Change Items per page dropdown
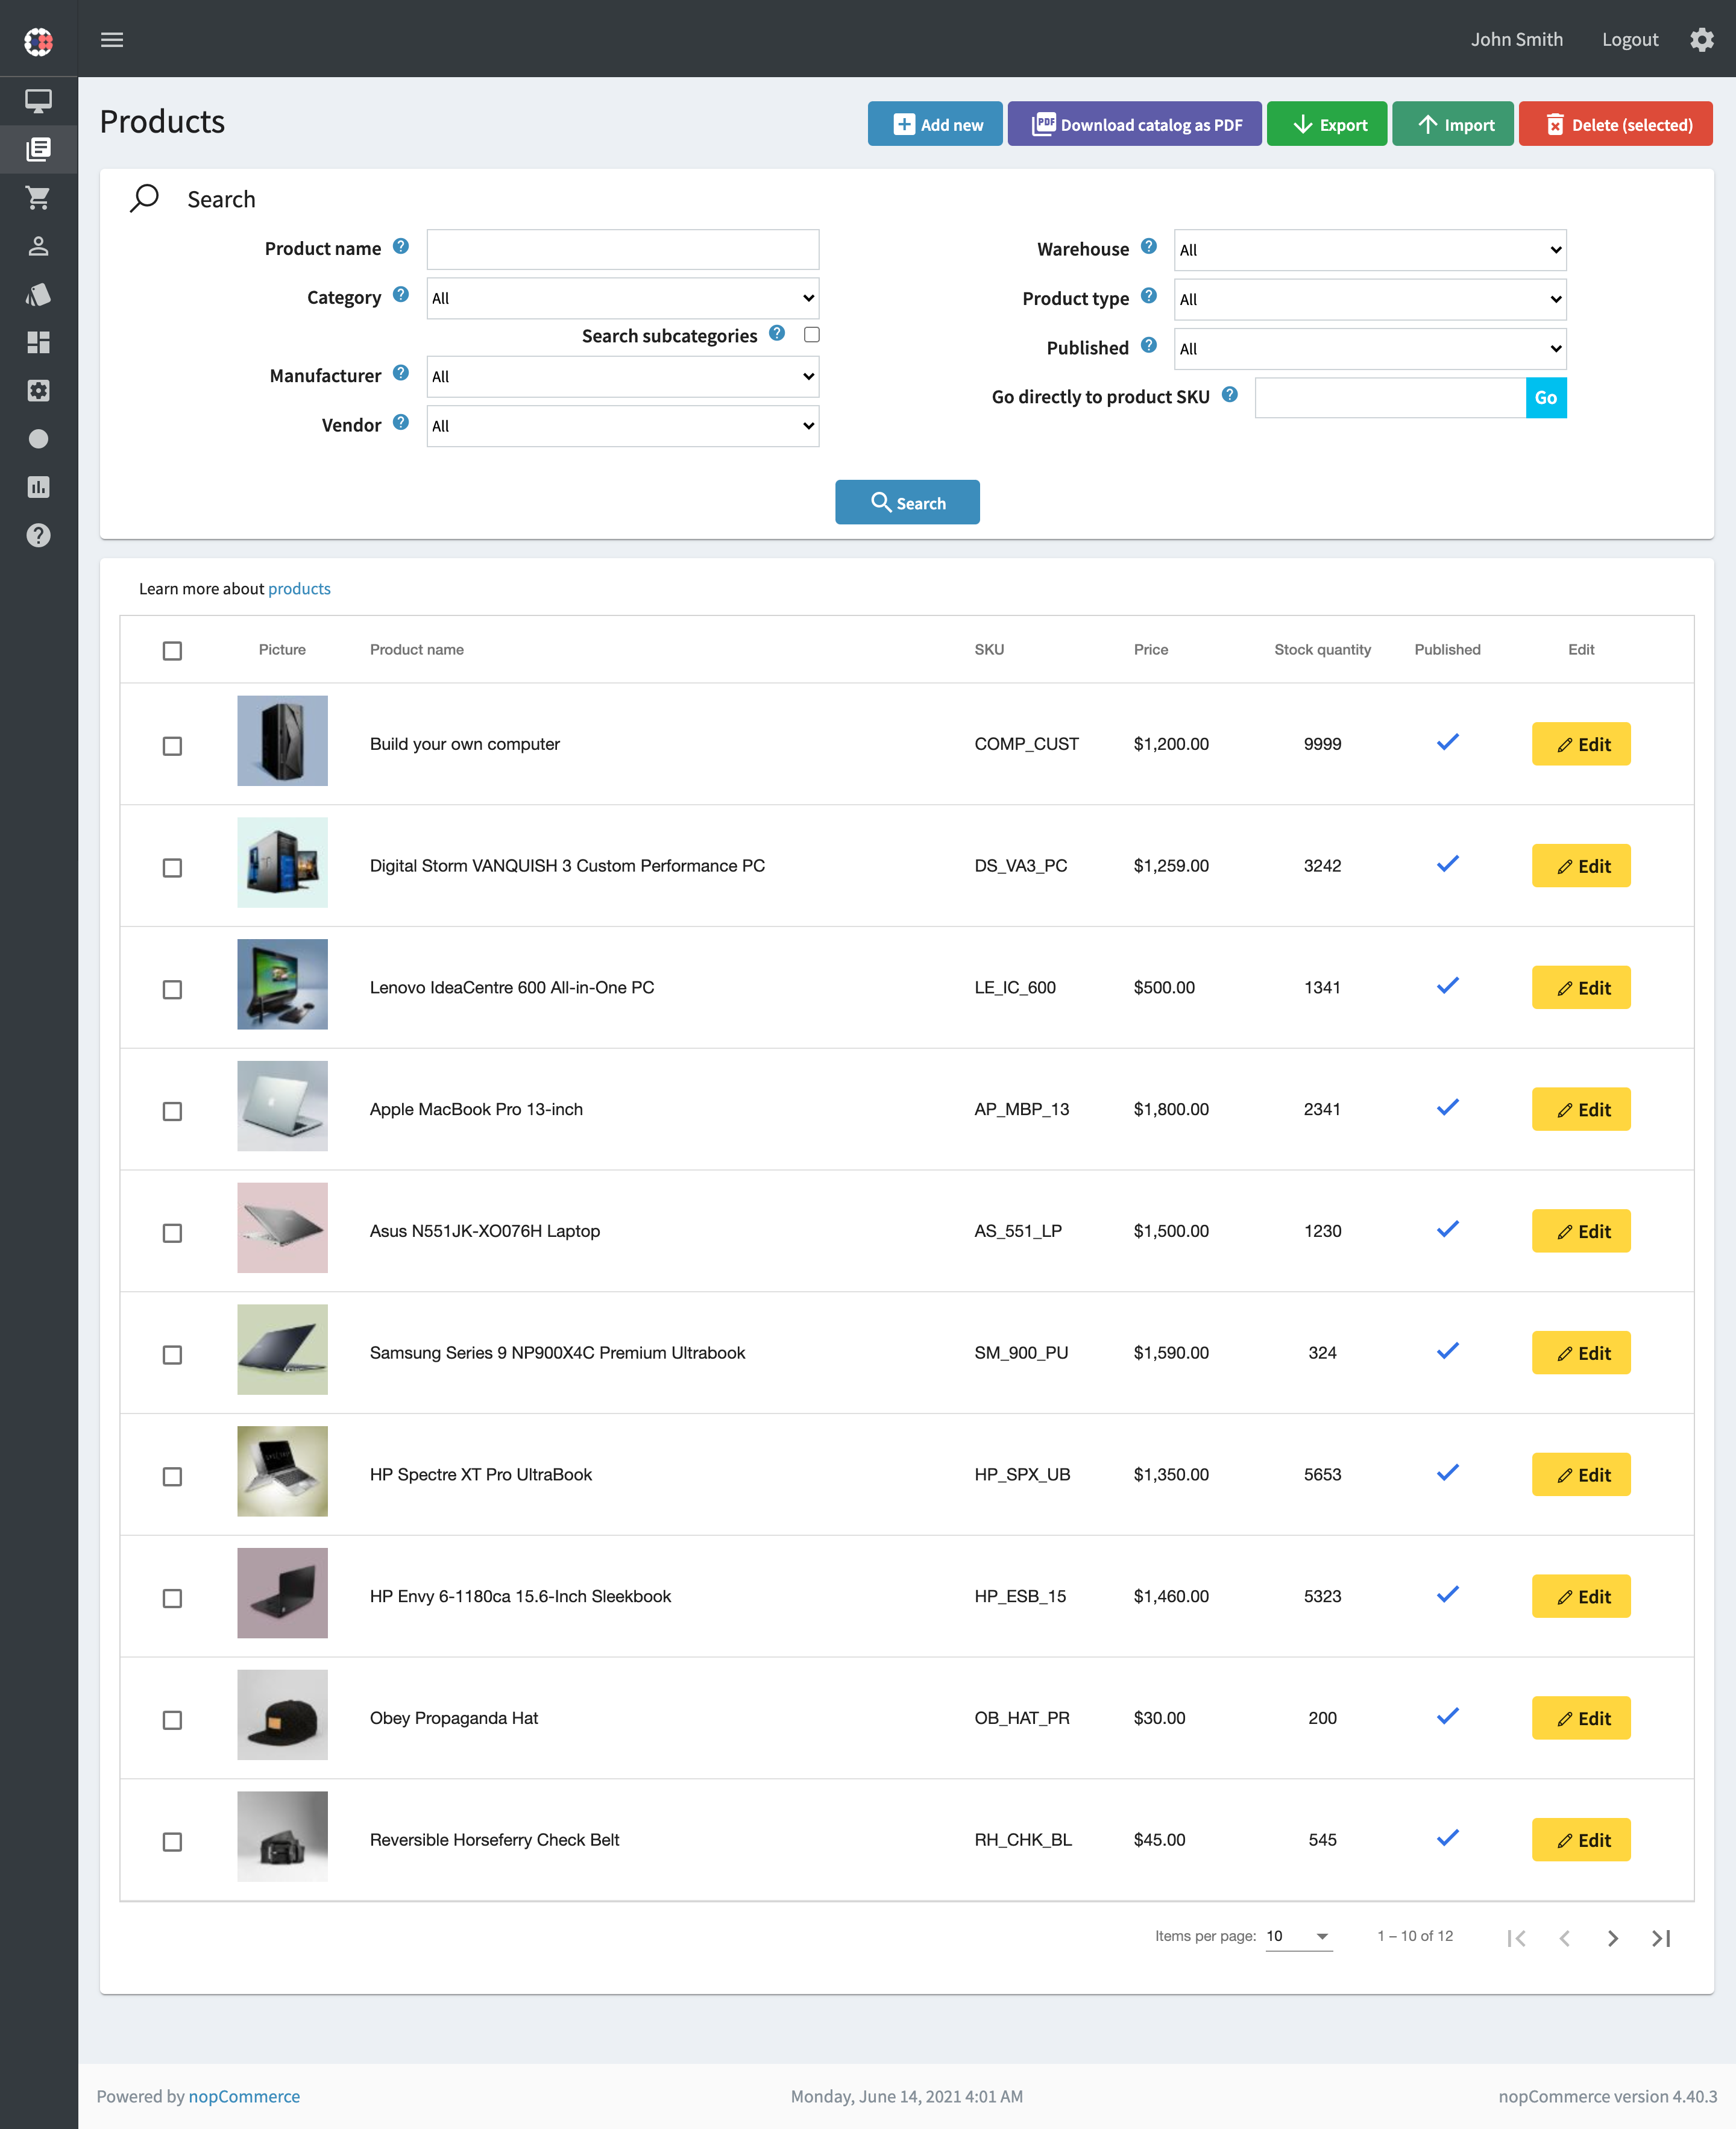 (1299, 1937)
